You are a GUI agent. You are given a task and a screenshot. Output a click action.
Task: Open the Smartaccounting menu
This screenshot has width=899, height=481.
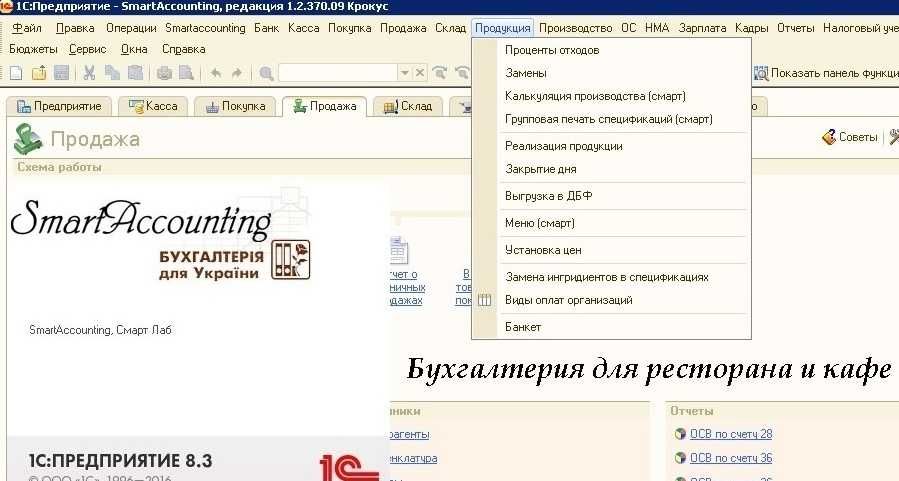(x=205, y=28)
